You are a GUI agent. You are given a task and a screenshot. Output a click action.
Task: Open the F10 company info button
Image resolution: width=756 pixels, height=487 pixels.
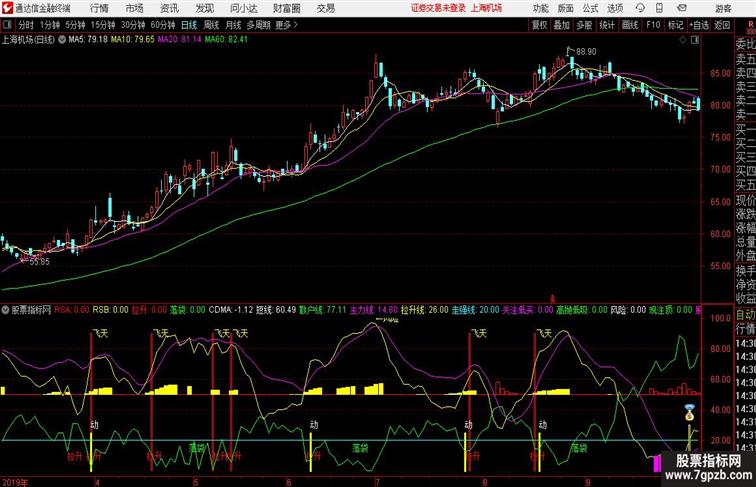tap(653, 25)
